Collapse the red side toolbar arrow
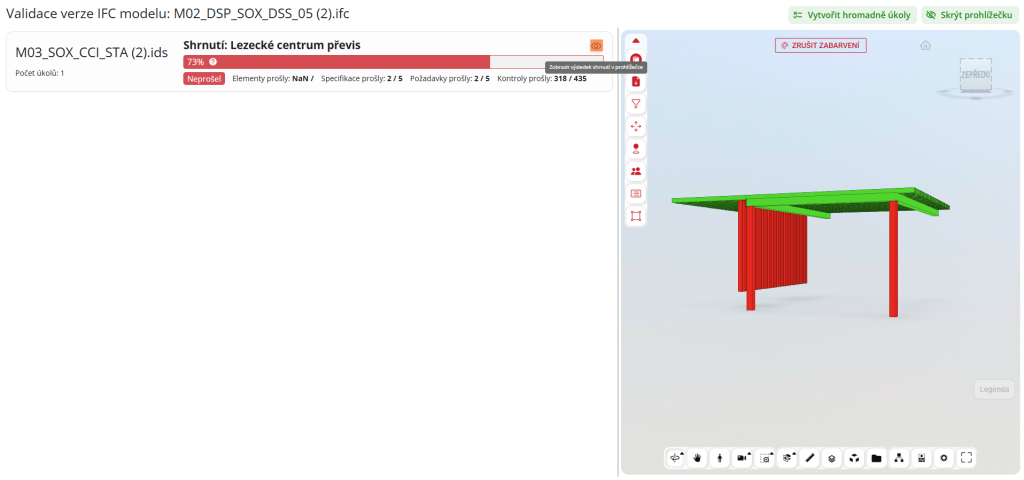The width and height of the screenshot is (1024, 480). pos(636,41)
